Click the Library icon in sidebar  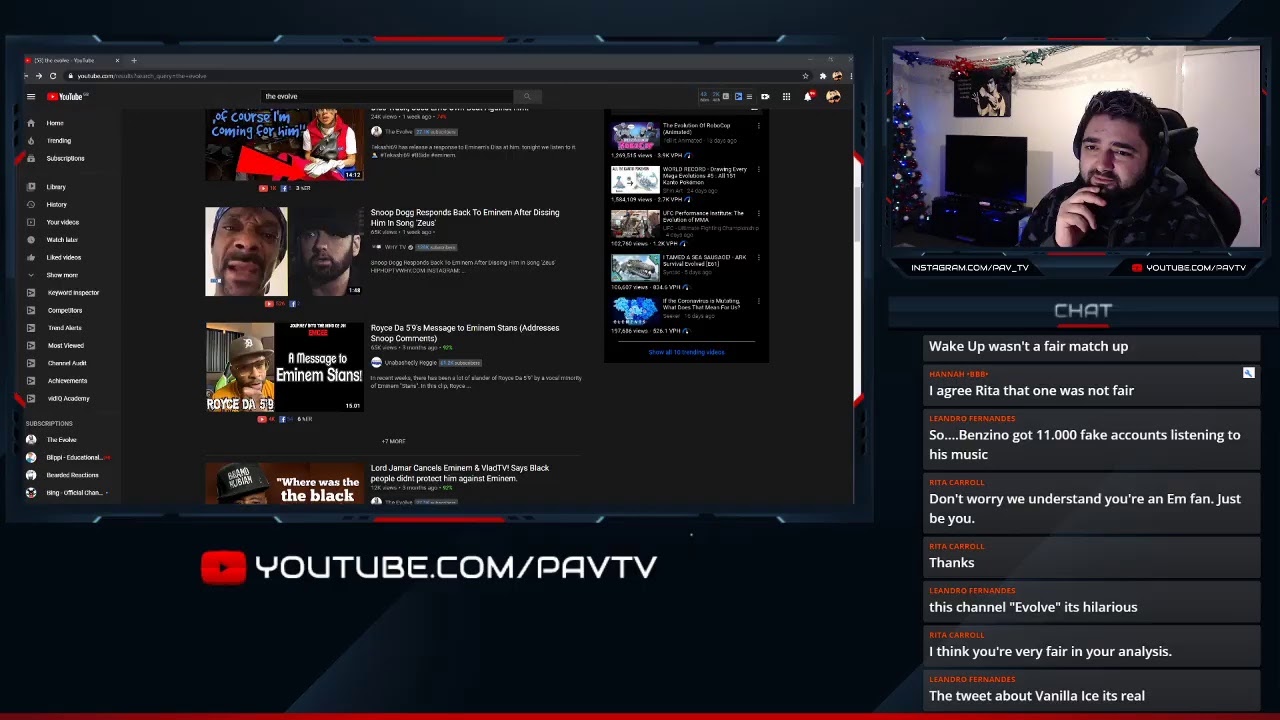[x=31, y=187]
